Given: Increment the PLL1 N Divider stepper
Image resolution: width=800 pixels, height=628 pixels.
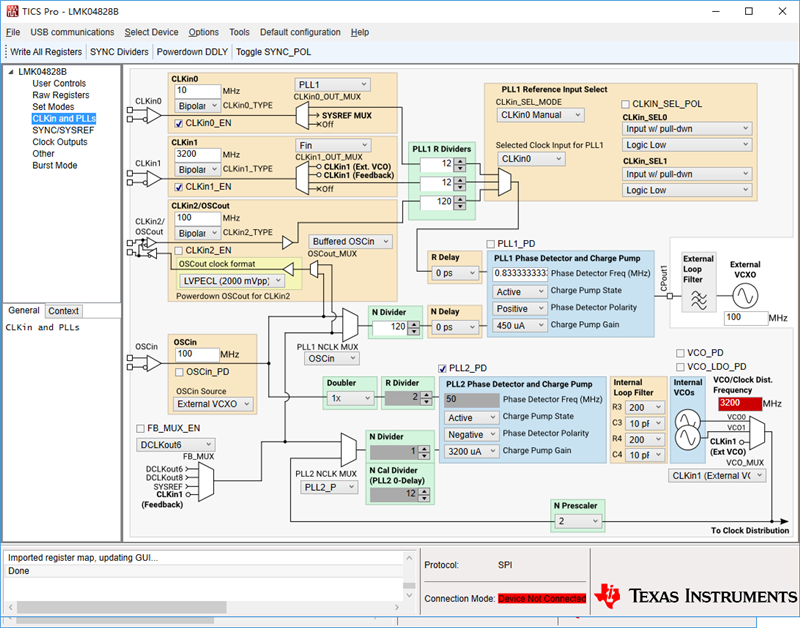Looking at the screenshot, I should (x=414, y=324).
